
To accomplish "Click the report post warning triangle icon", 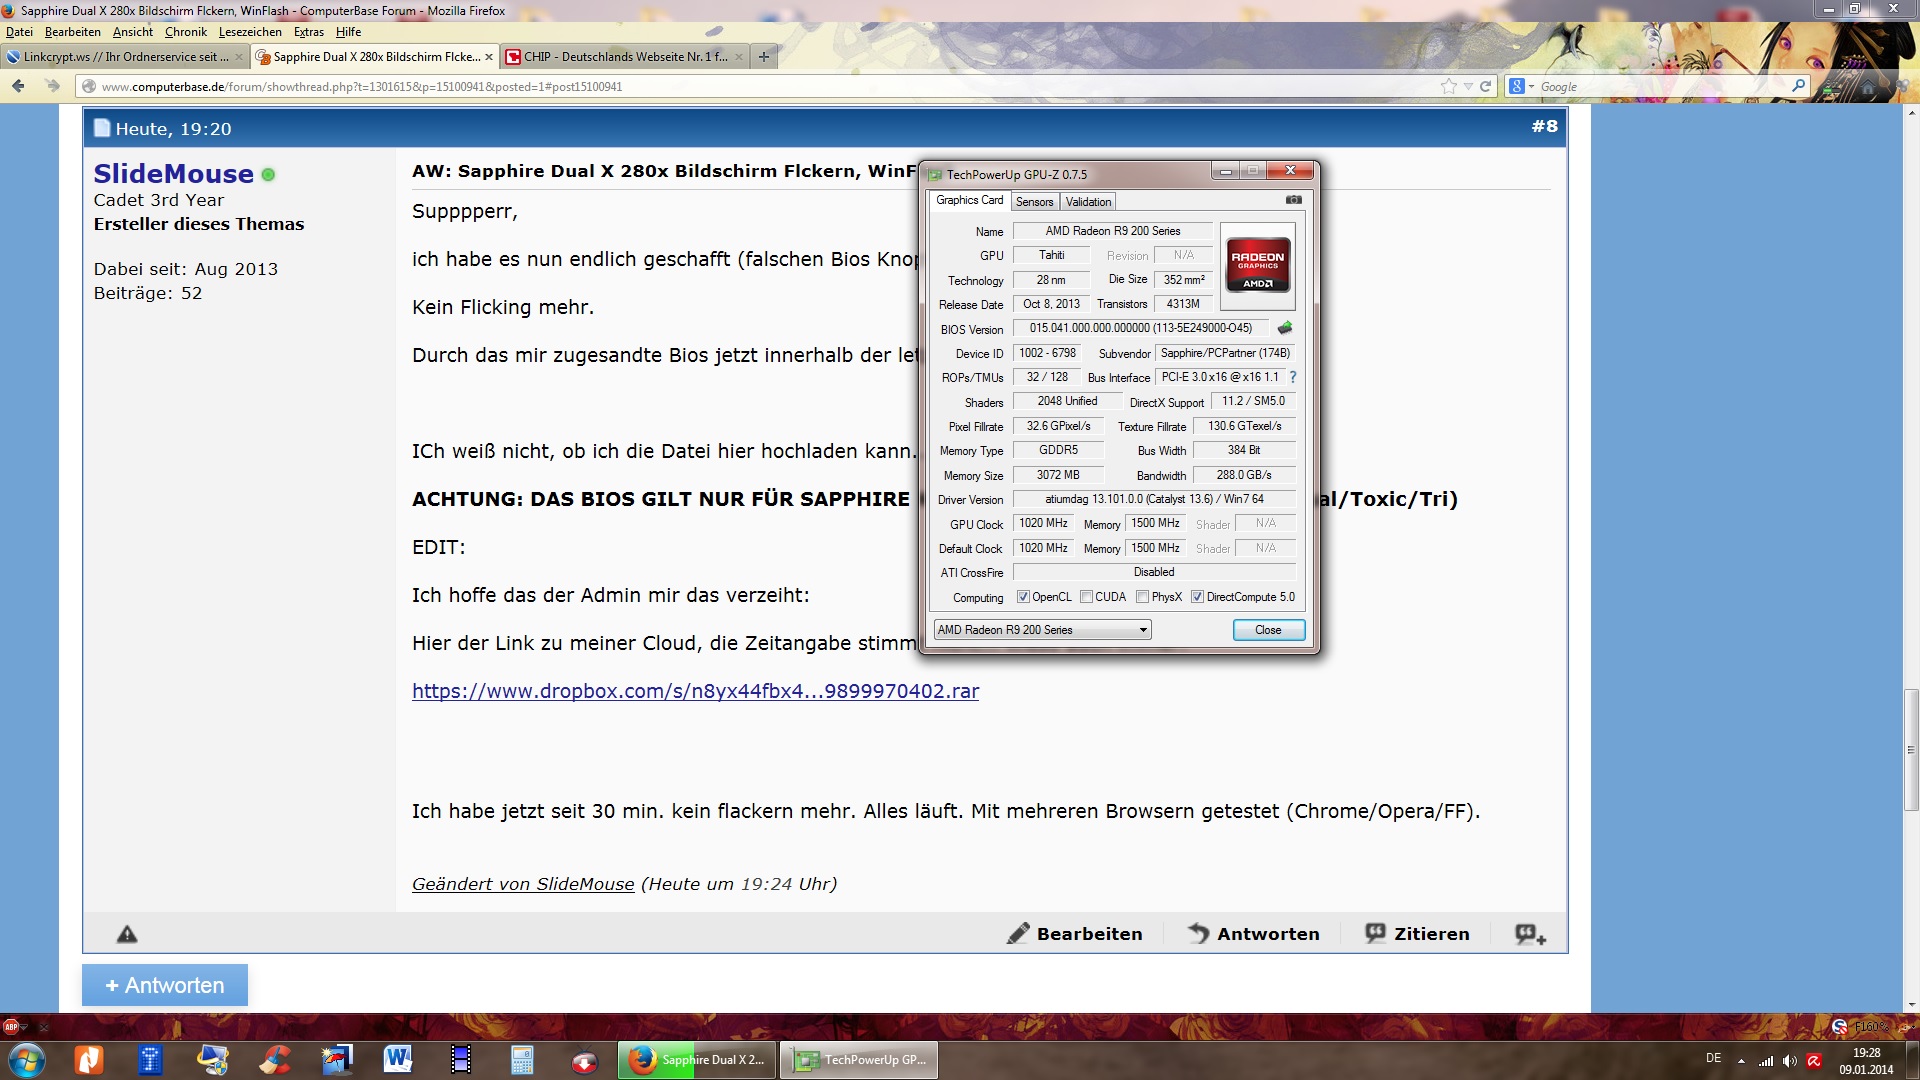I will click(127, 934).
